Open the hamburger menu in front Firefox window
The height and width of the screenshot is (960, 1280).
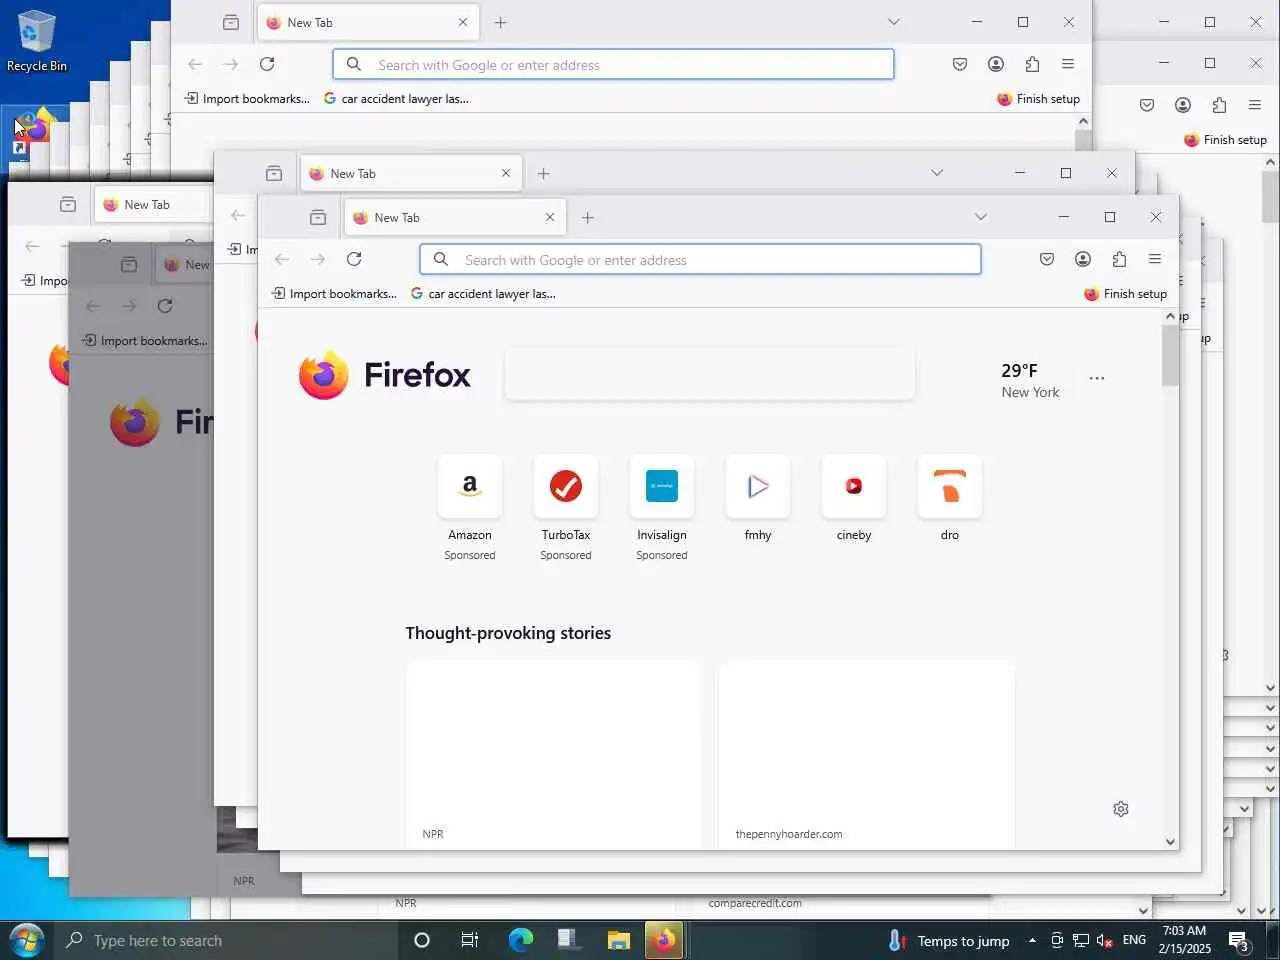(x=1155, y=259)
